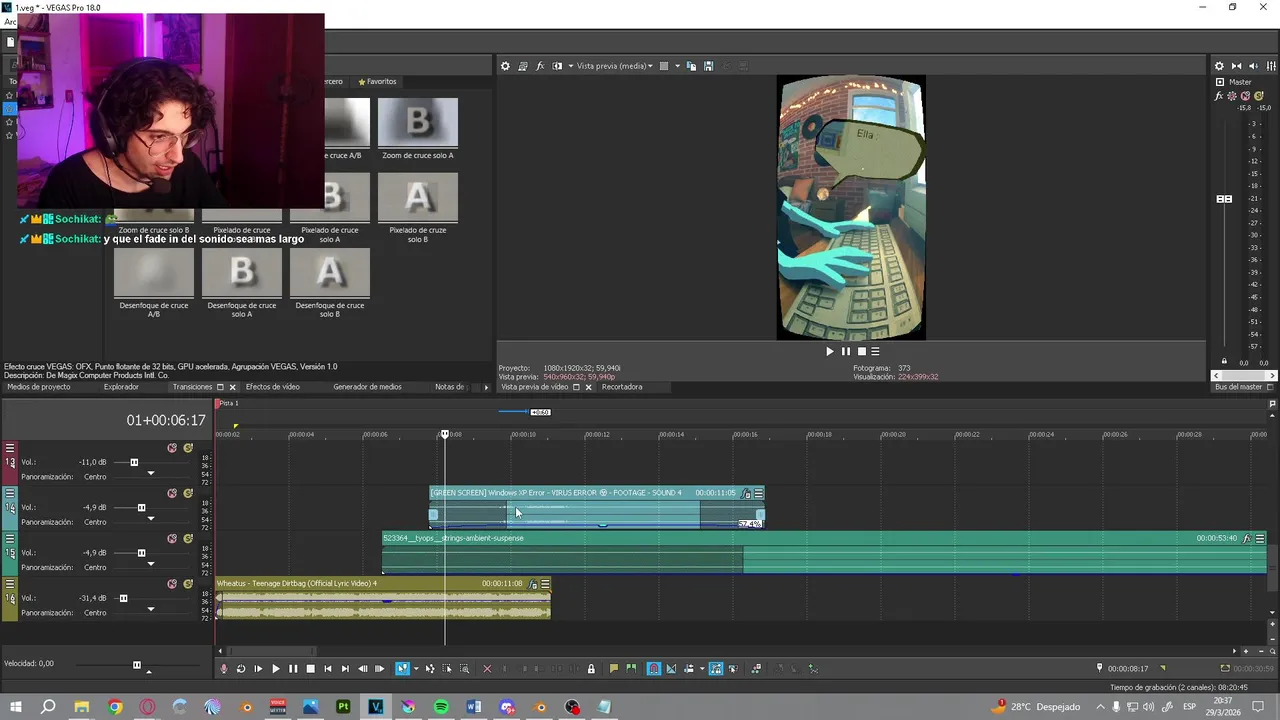
Task: Stop the video preview
Action: (861, 351)
